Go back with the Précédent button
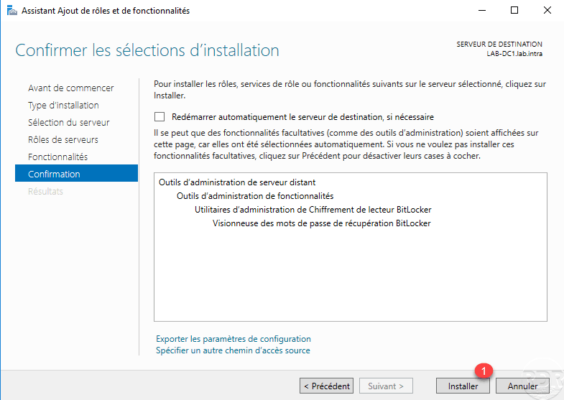Viewport: 564px width, 400px height. [327, 386]
